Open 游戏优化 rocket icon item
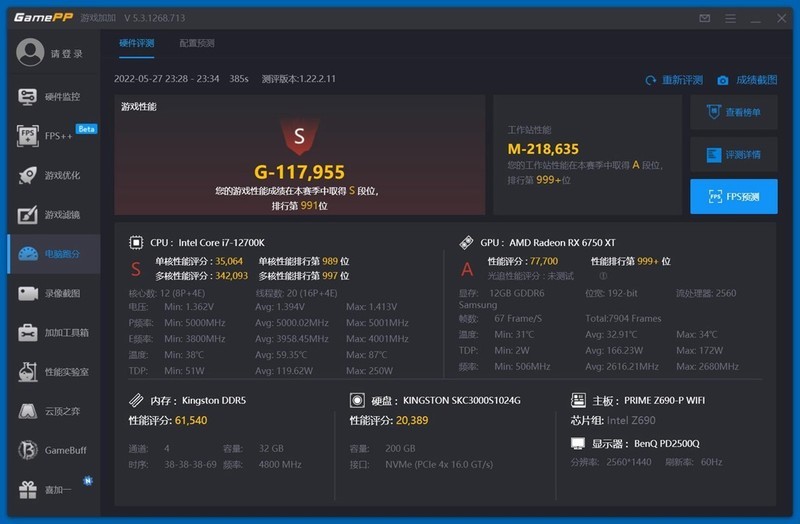This screenshot has height=524, width=800. click(54, 175)
